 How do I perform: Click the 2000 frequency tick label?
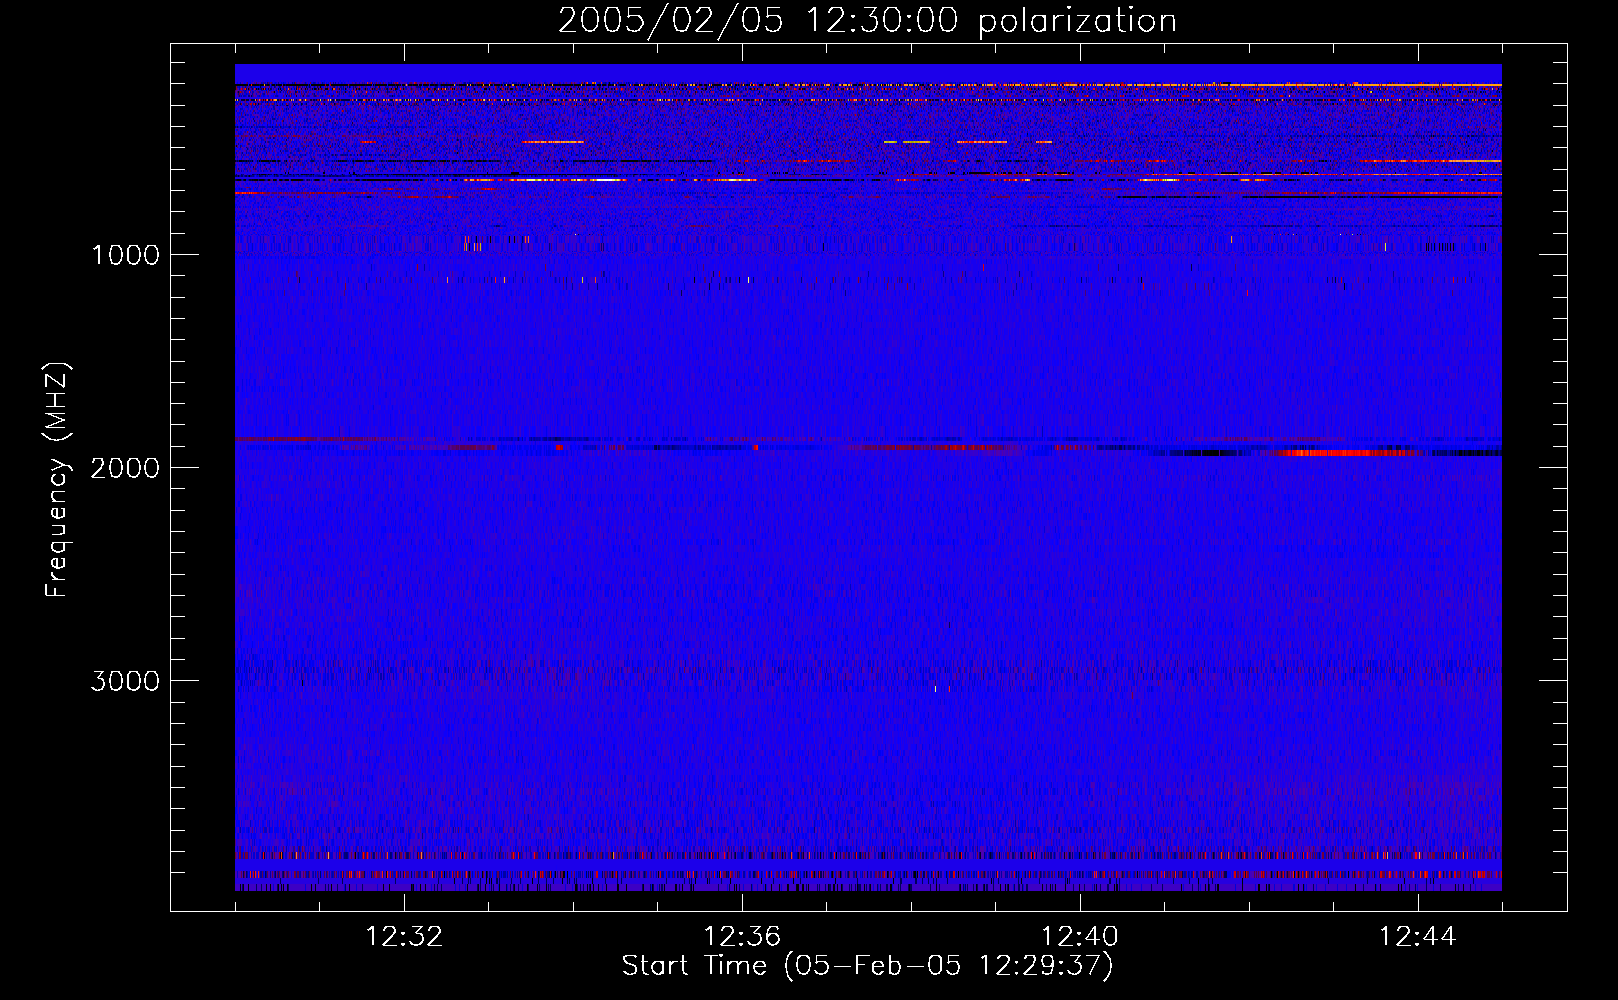pos(125,467)
